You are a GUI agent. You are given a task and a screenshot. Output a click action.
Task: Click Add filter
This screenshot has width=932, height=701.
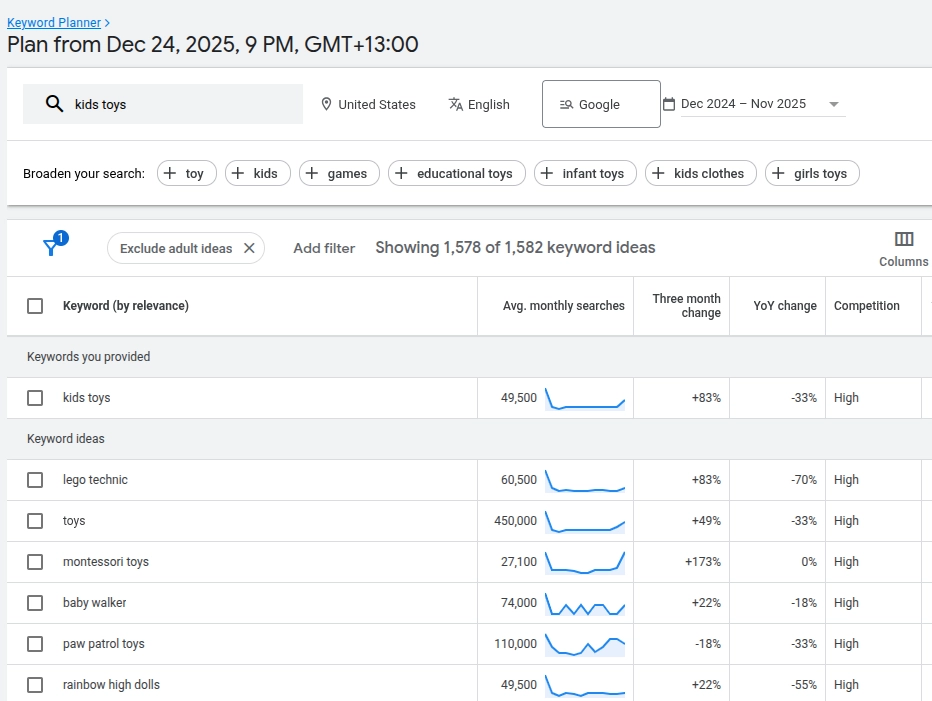(x=324, y=248)
